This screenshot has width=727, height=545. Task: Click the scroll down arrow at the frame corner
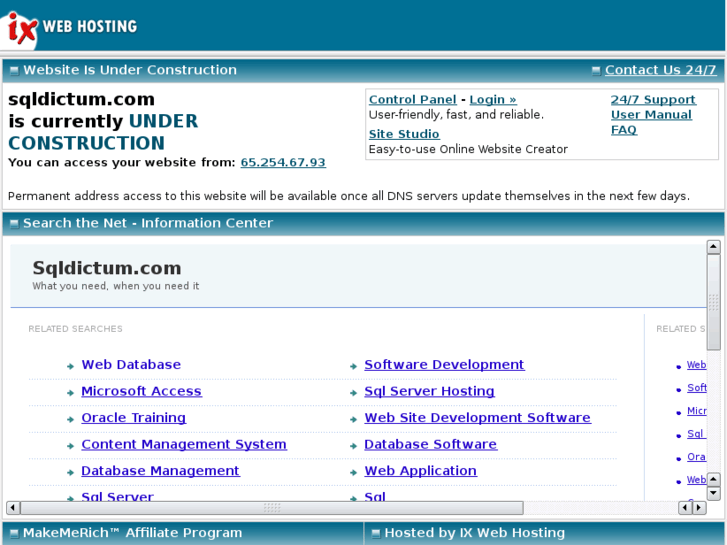[714, 493]
